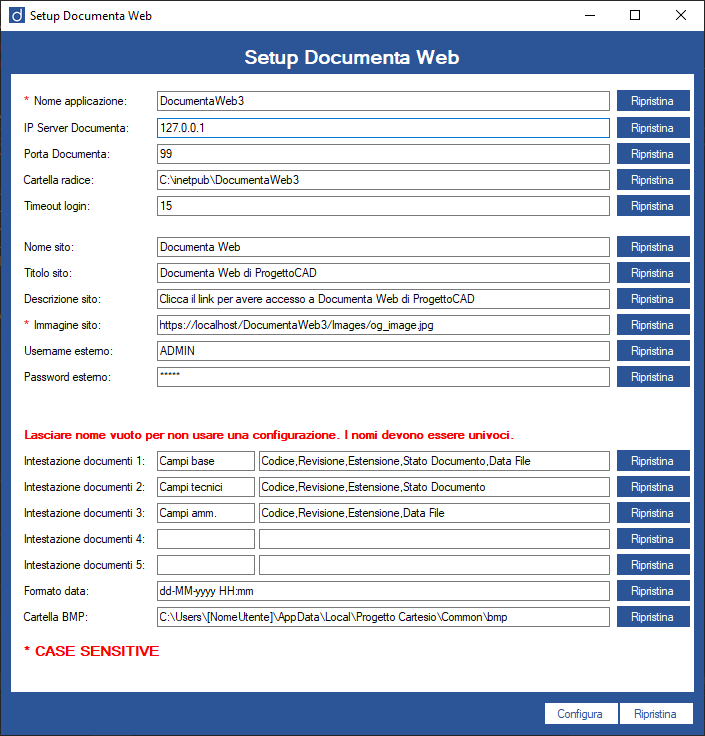Reset Username esterno via Ripristina
This screenshot has width=705, height=736.
click(x=653, y=351)
